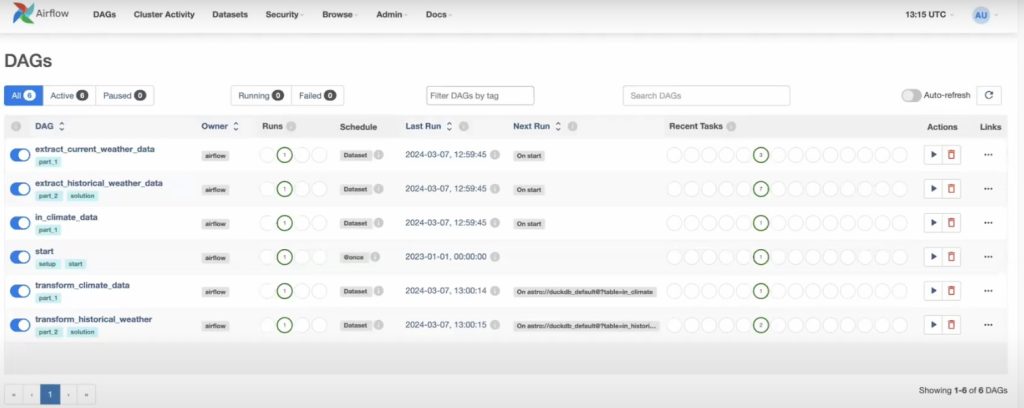
Task: Trigger the extract_current_weather_data DAG play button
Action: pos(934,155)
